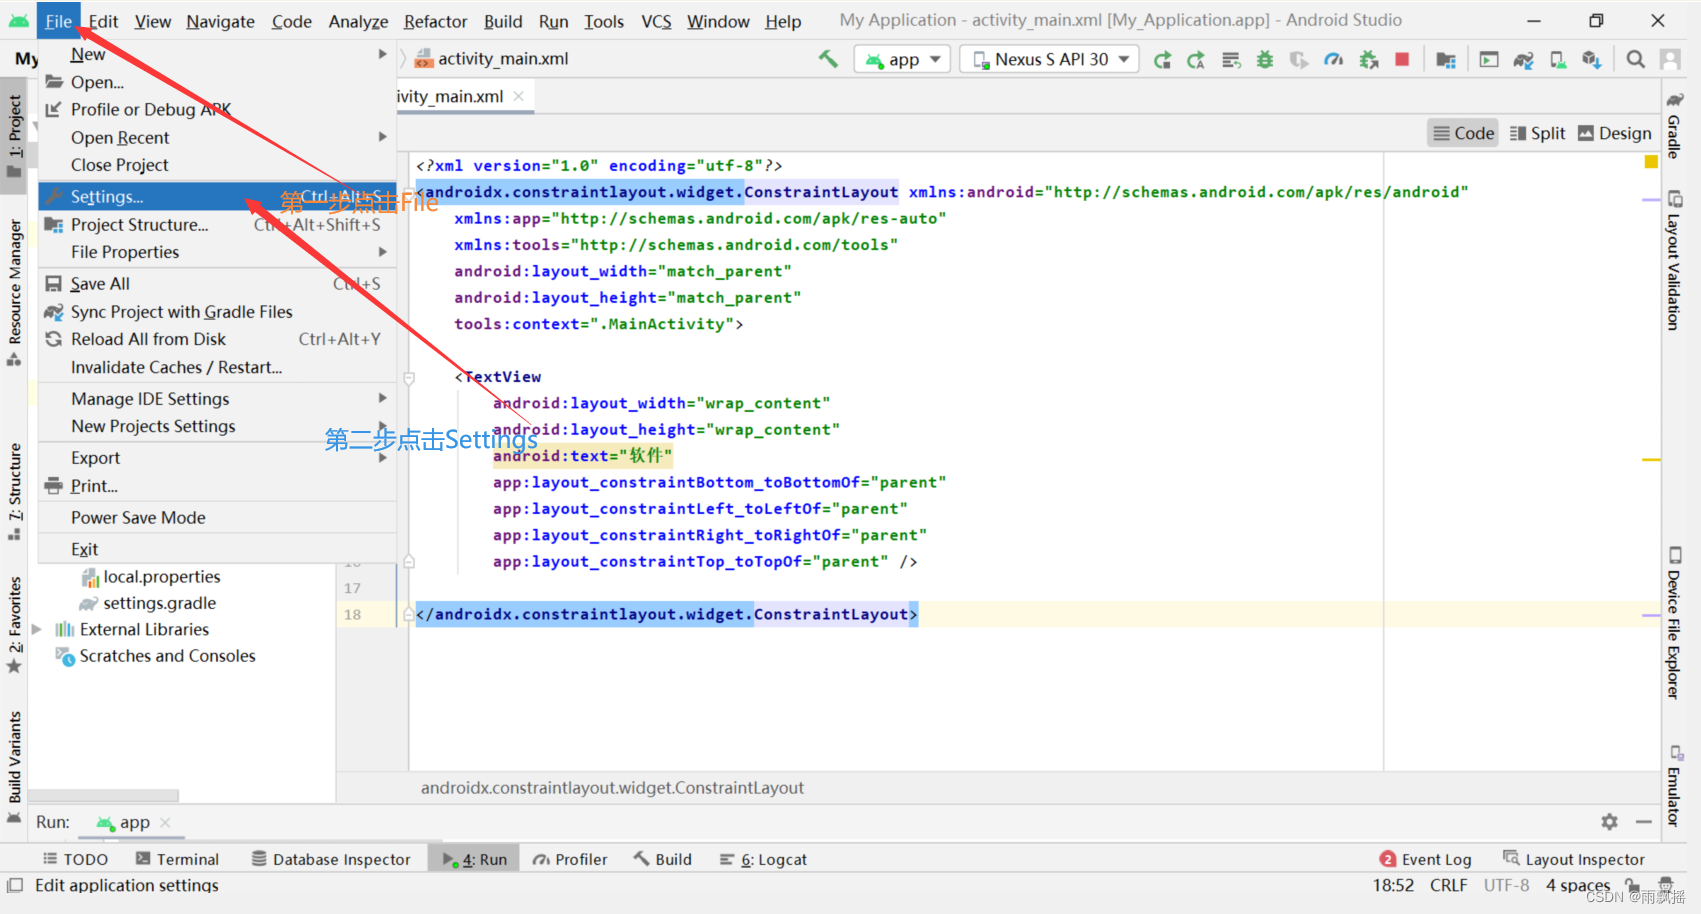
Task: Expand the External Libraries tree node
Action: tap(37, 629)
